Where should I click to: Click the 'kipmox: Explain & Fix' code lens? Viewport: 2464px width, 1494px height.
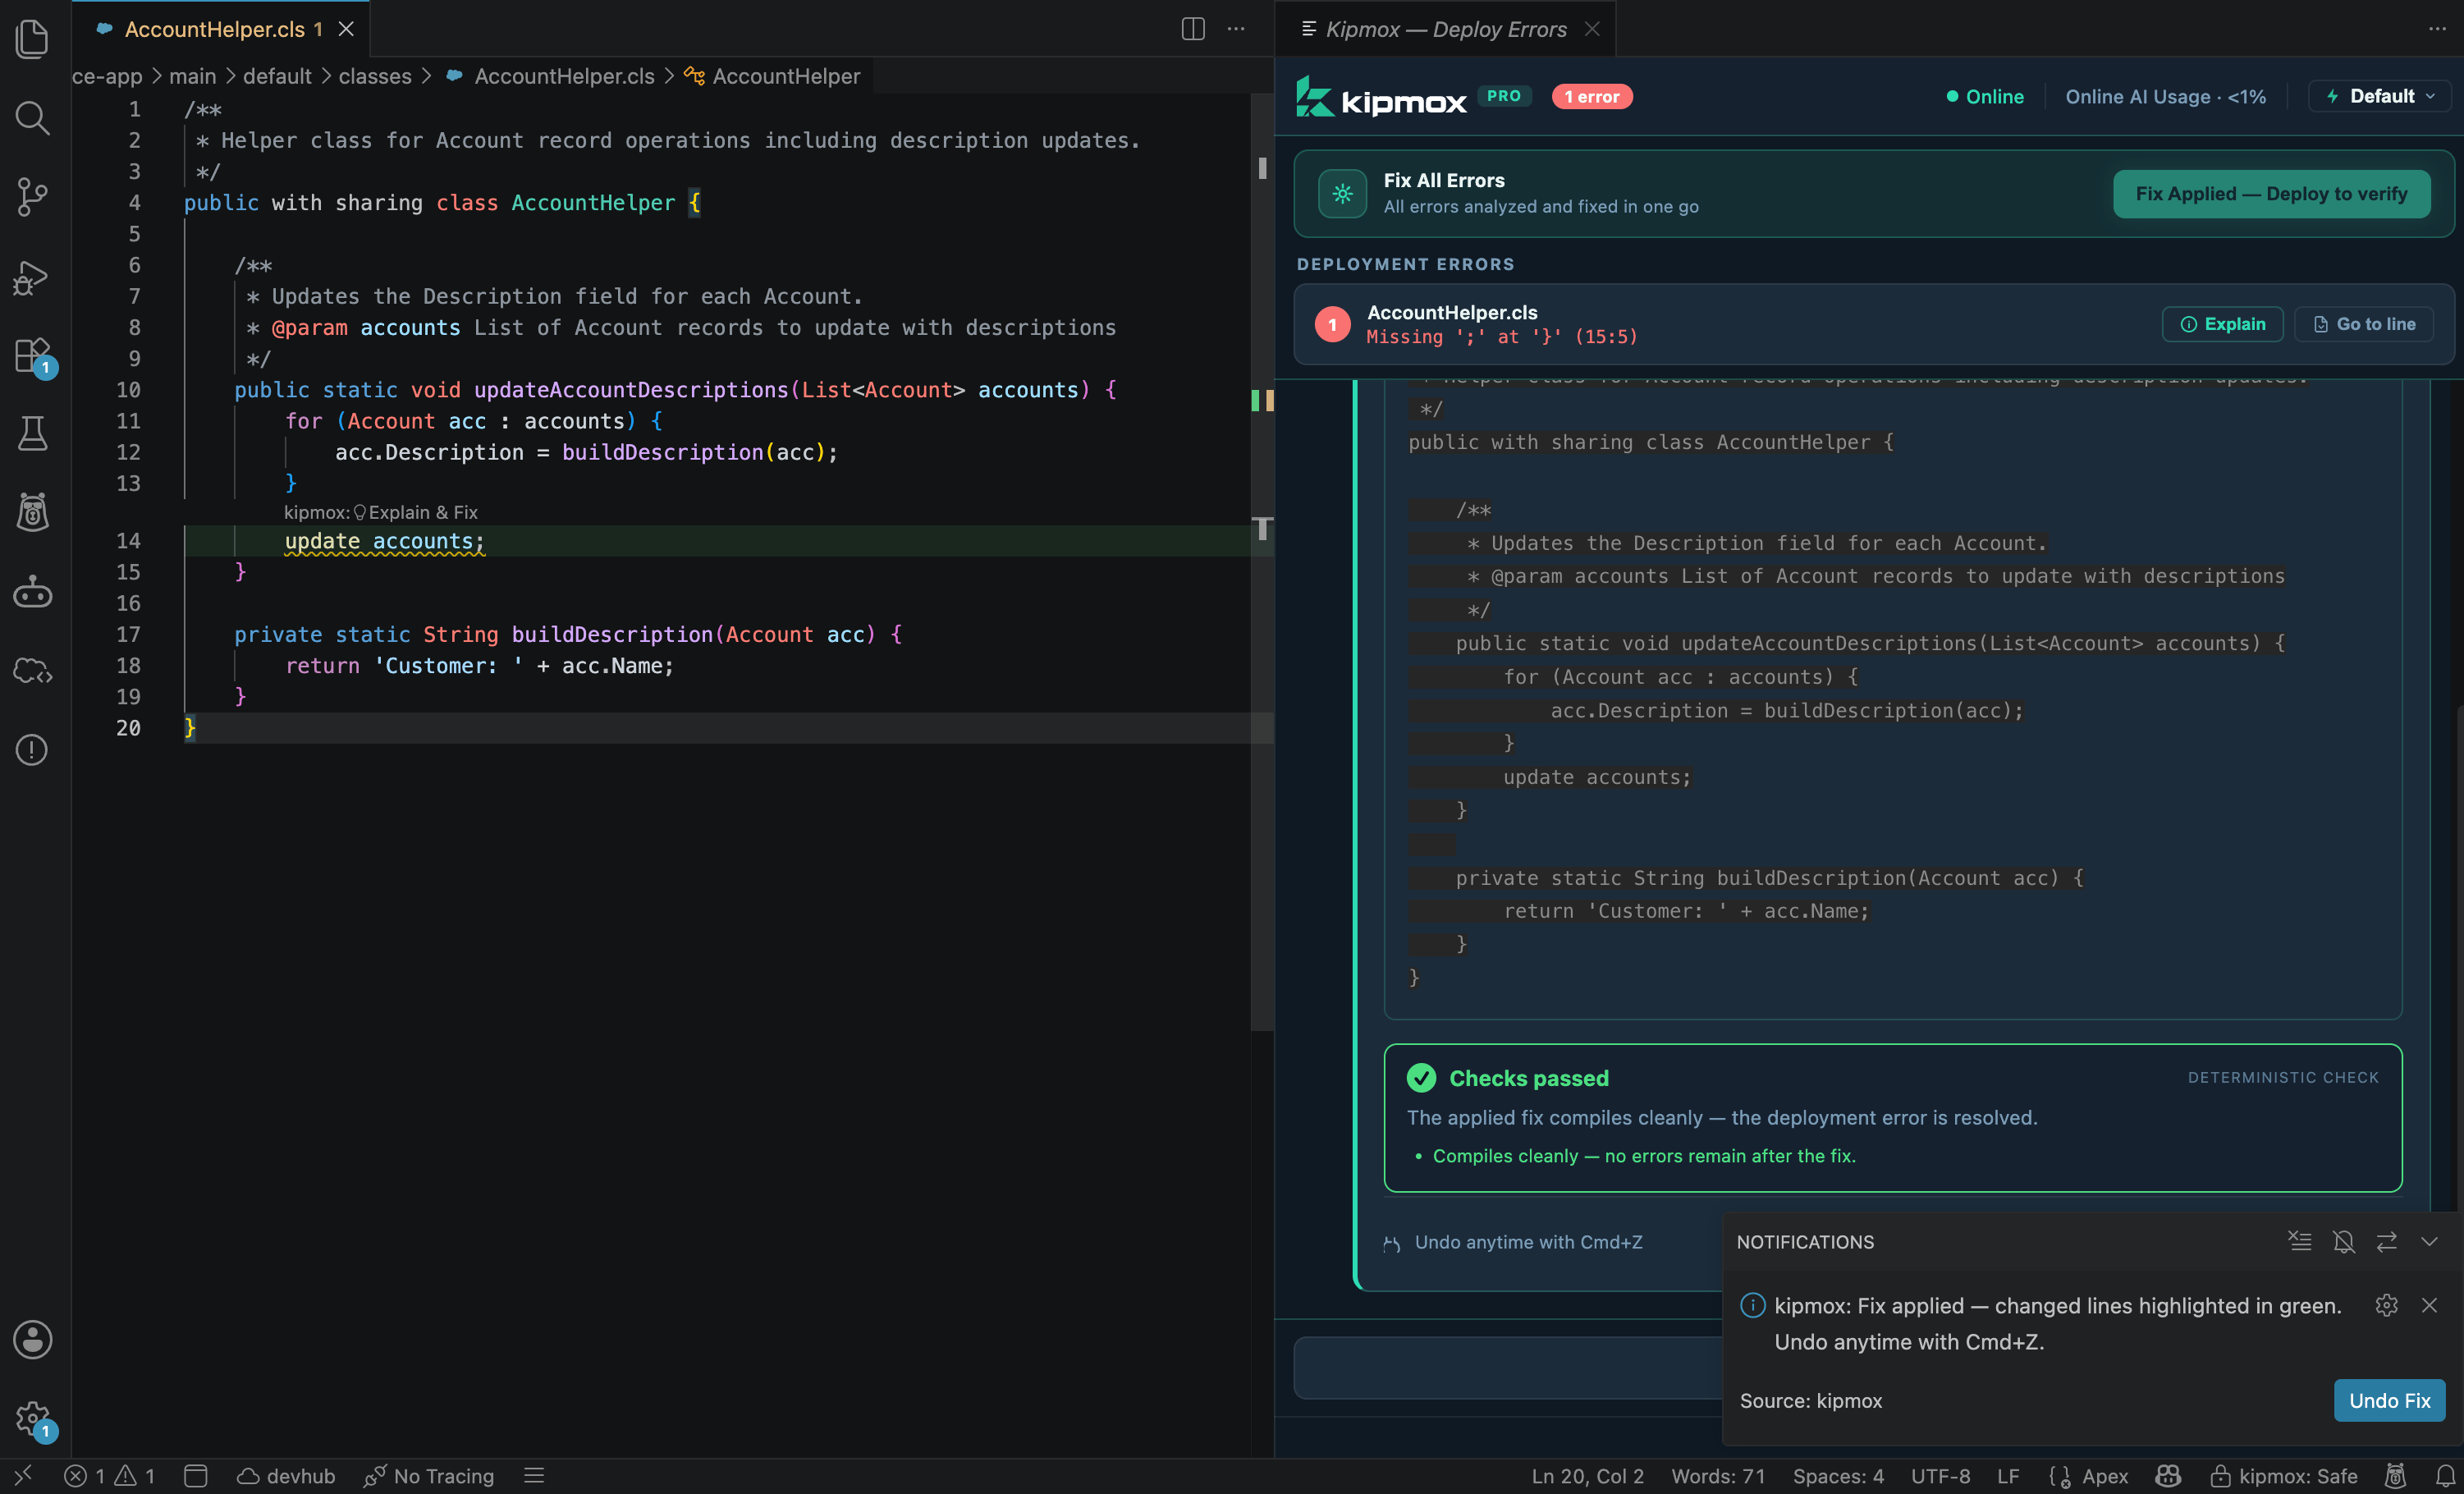click(x=381, y=512)
